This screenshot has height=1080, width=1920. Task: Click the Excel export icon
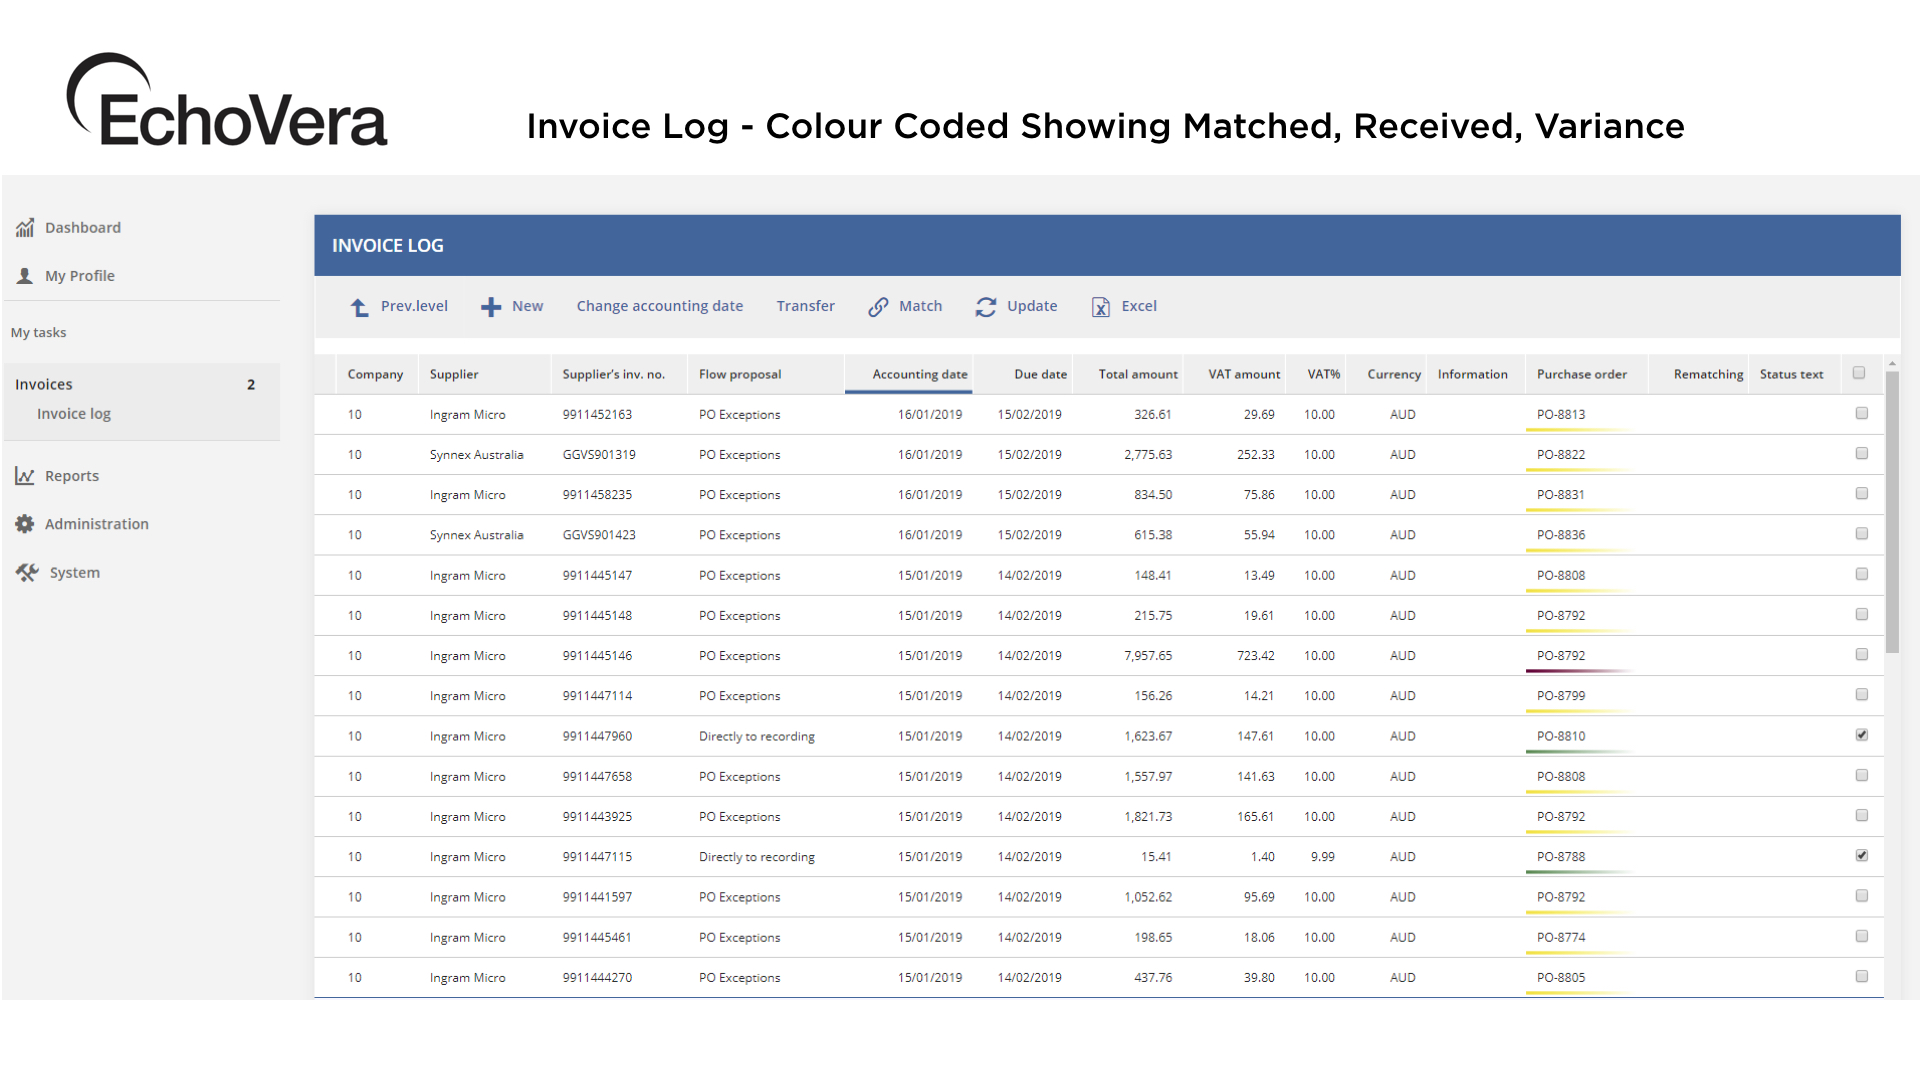coord(1101,307)
